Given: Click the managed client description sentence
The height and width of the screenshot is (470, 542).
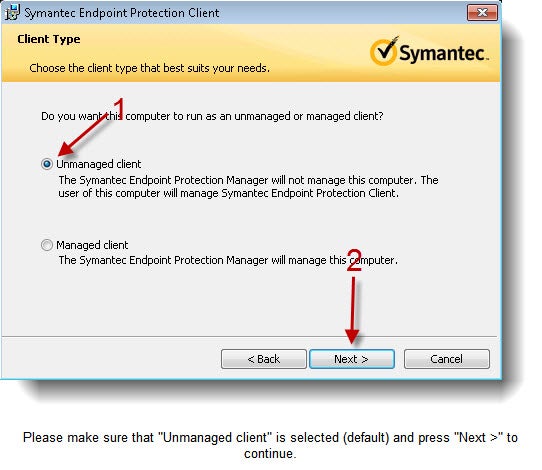Looking at the screenshot, I should coord(228,260).
